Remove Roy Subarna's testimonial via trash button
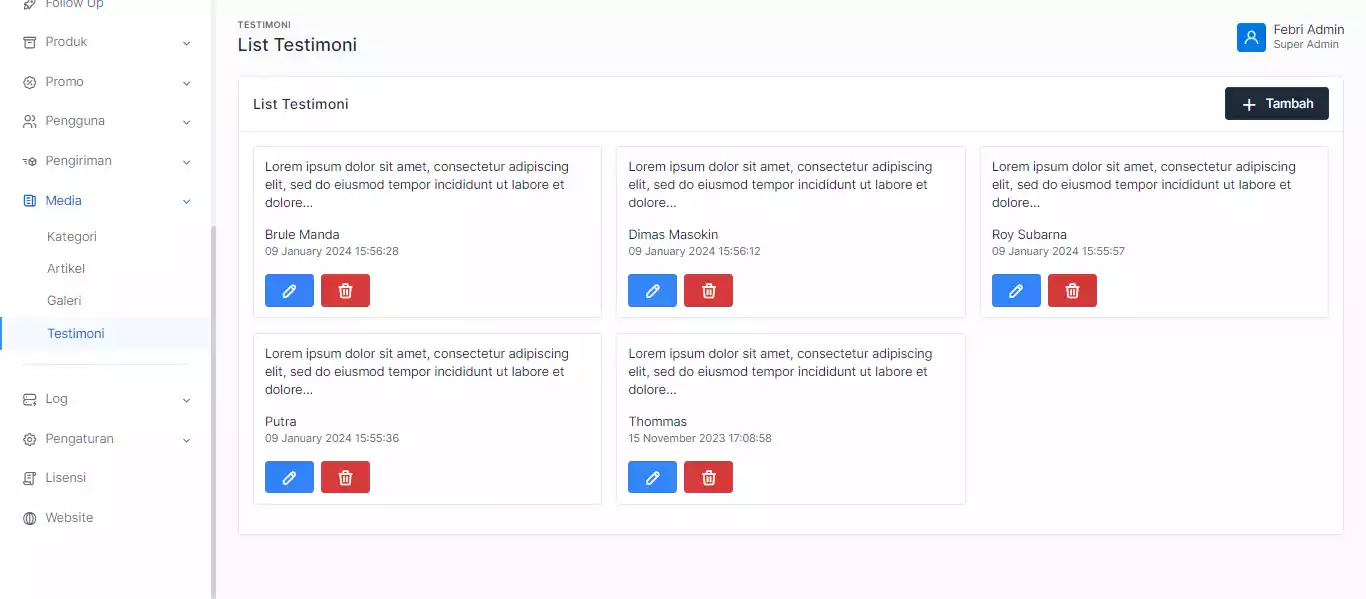Screen dimensions: 1366x599 tap(1072, 291)
